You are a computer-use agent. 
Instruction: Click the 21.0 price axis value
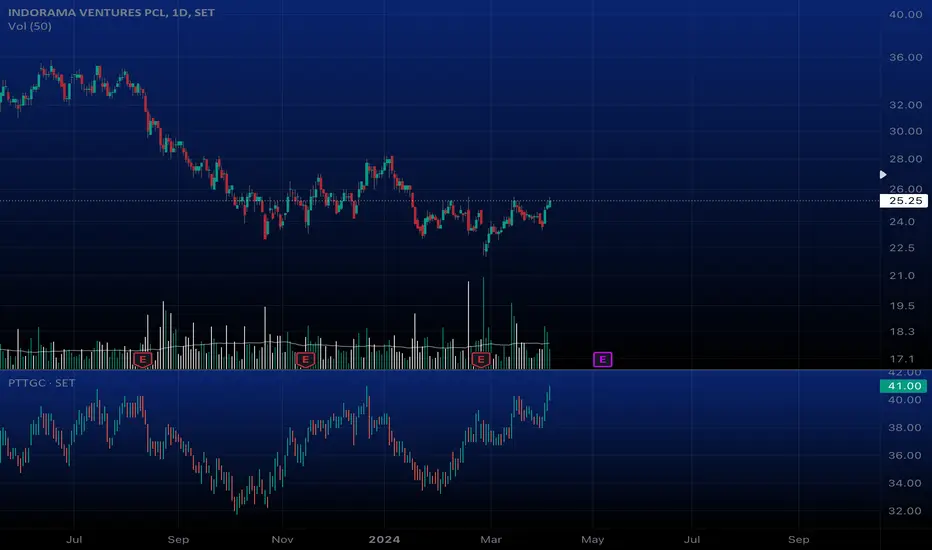click(x=902, y=276)
